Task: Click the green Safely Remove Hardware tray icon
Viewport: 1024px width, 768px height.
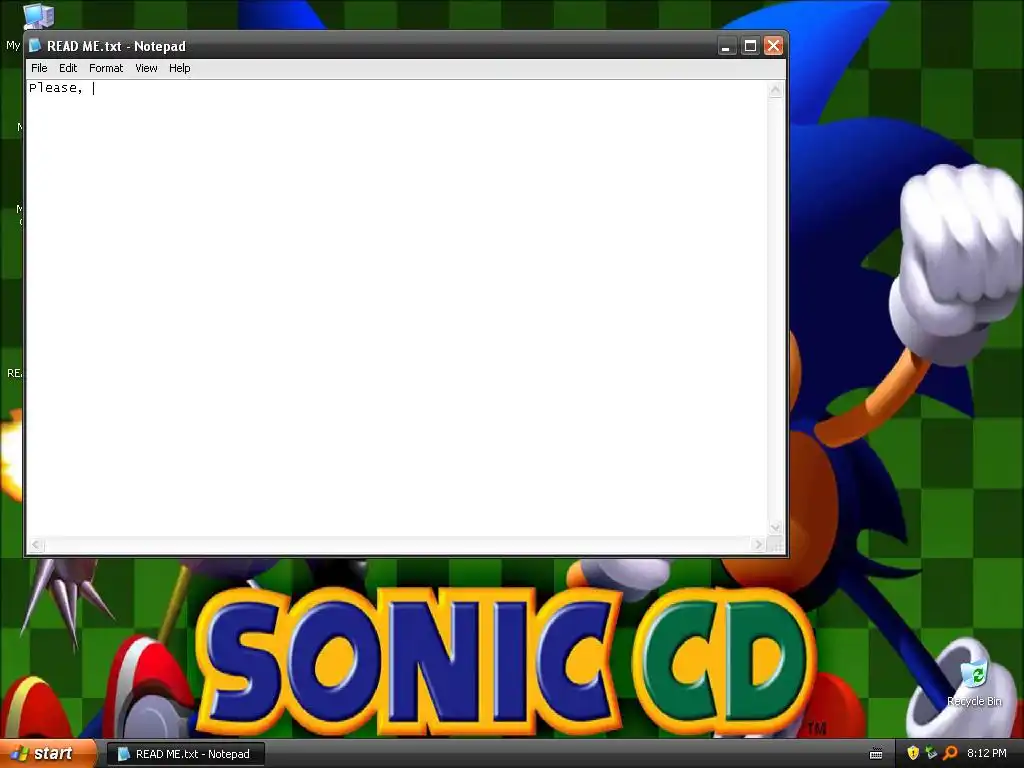Action: (931, 754)
